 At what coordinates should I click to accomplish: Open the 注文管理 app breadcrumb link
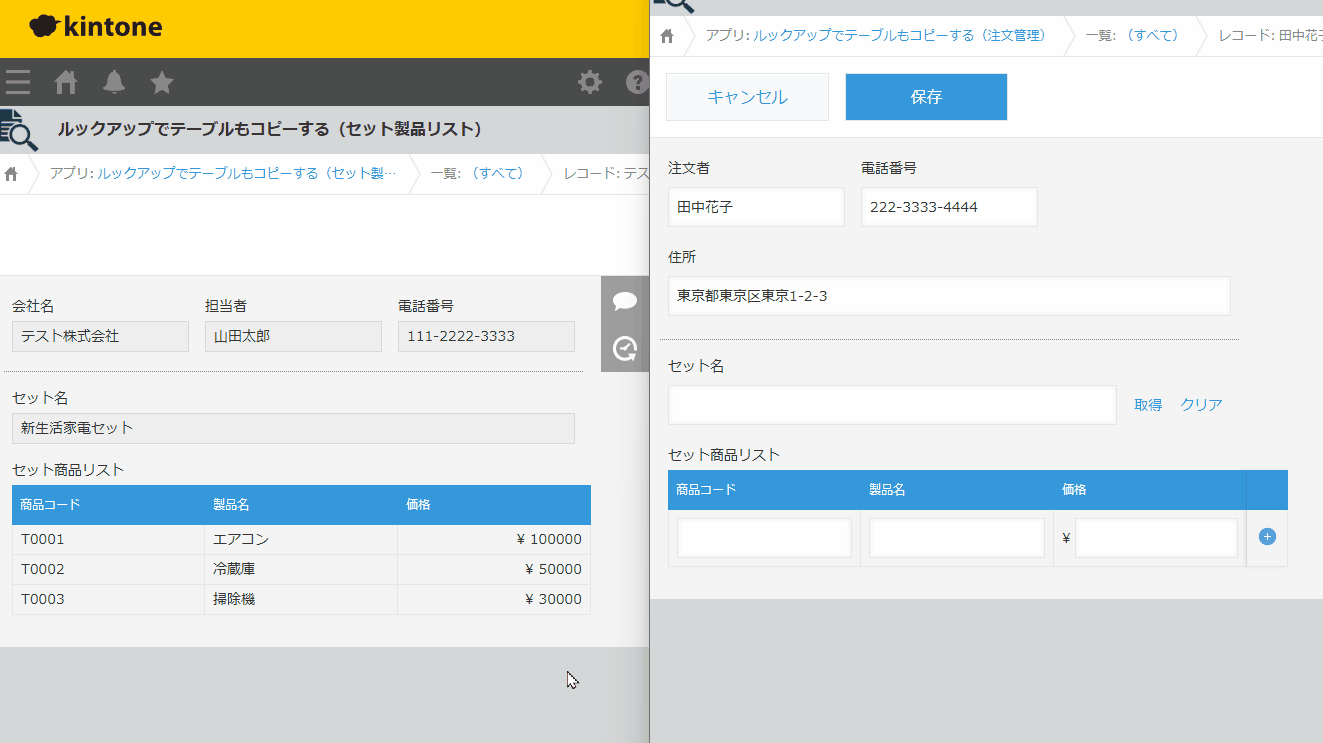875,36
